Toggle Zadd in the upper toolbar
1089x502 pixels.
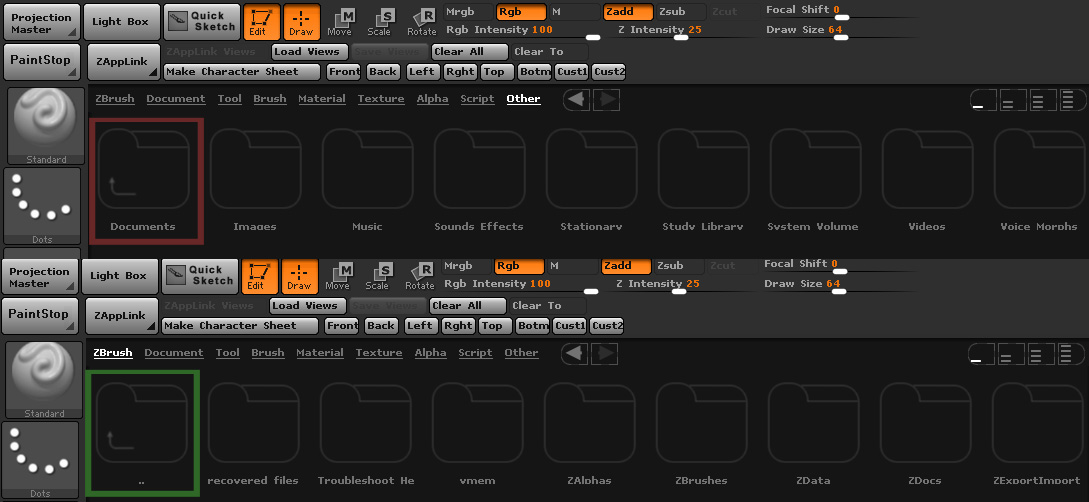click(x=628, y=12)
